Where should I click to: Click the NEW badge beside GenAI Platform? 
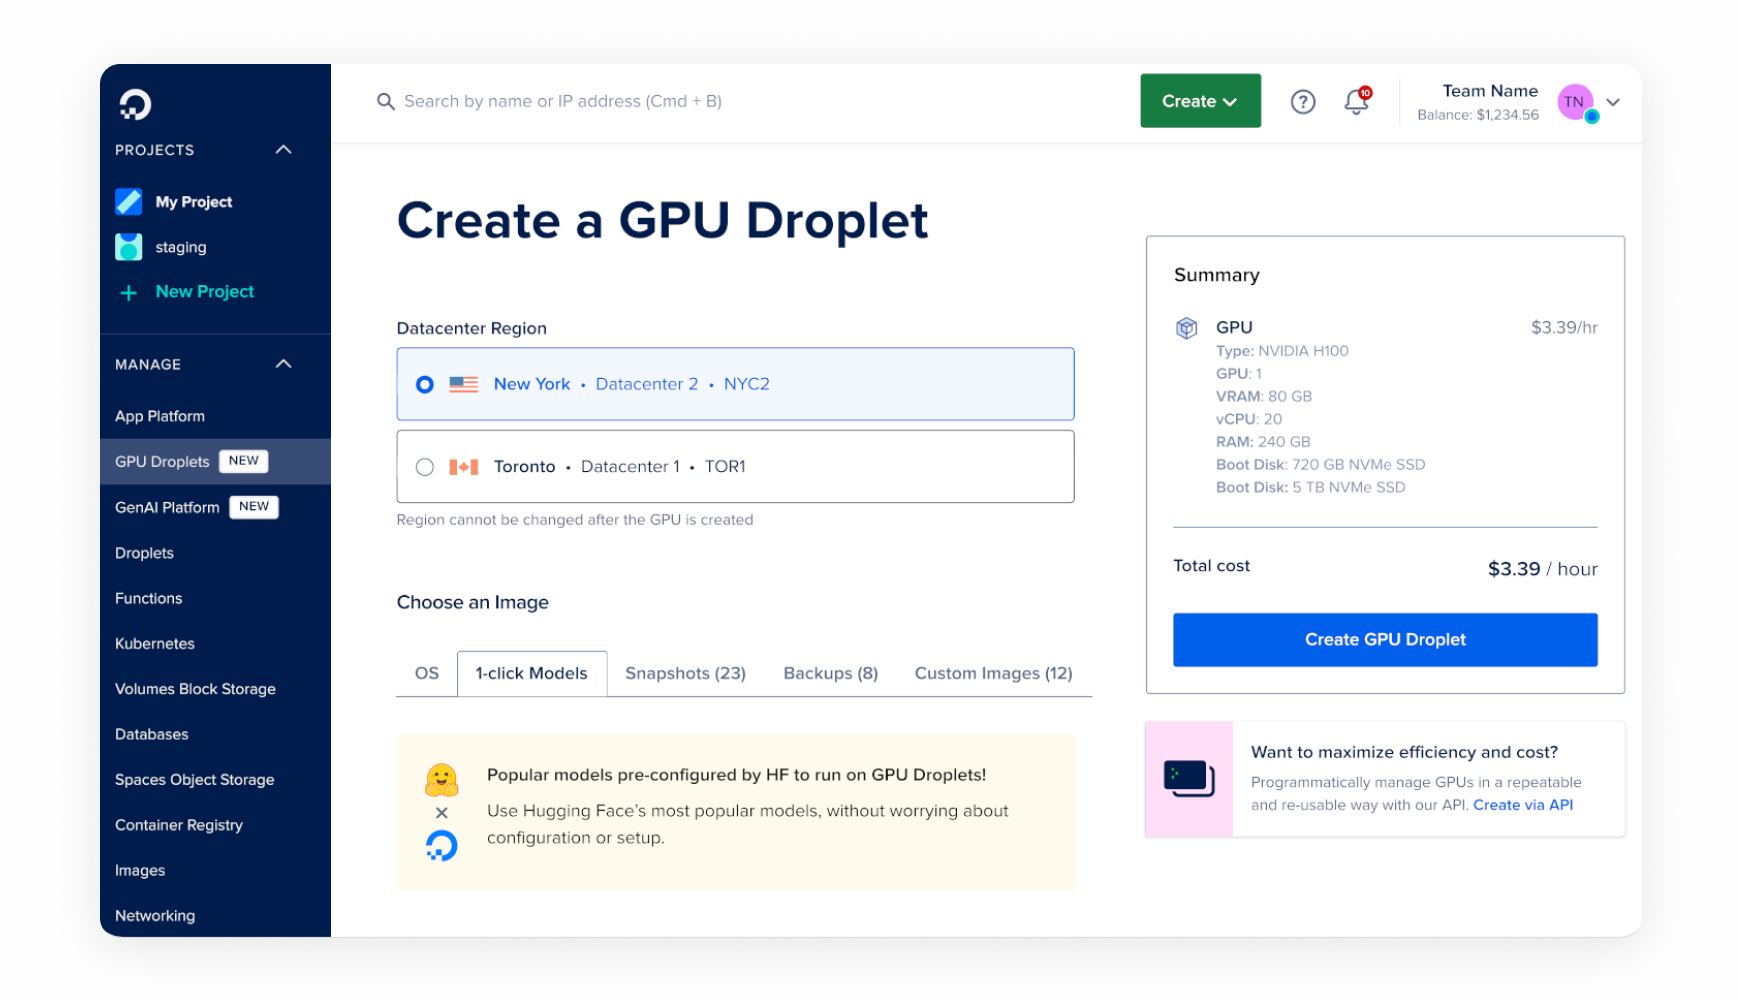pos(254,507)
